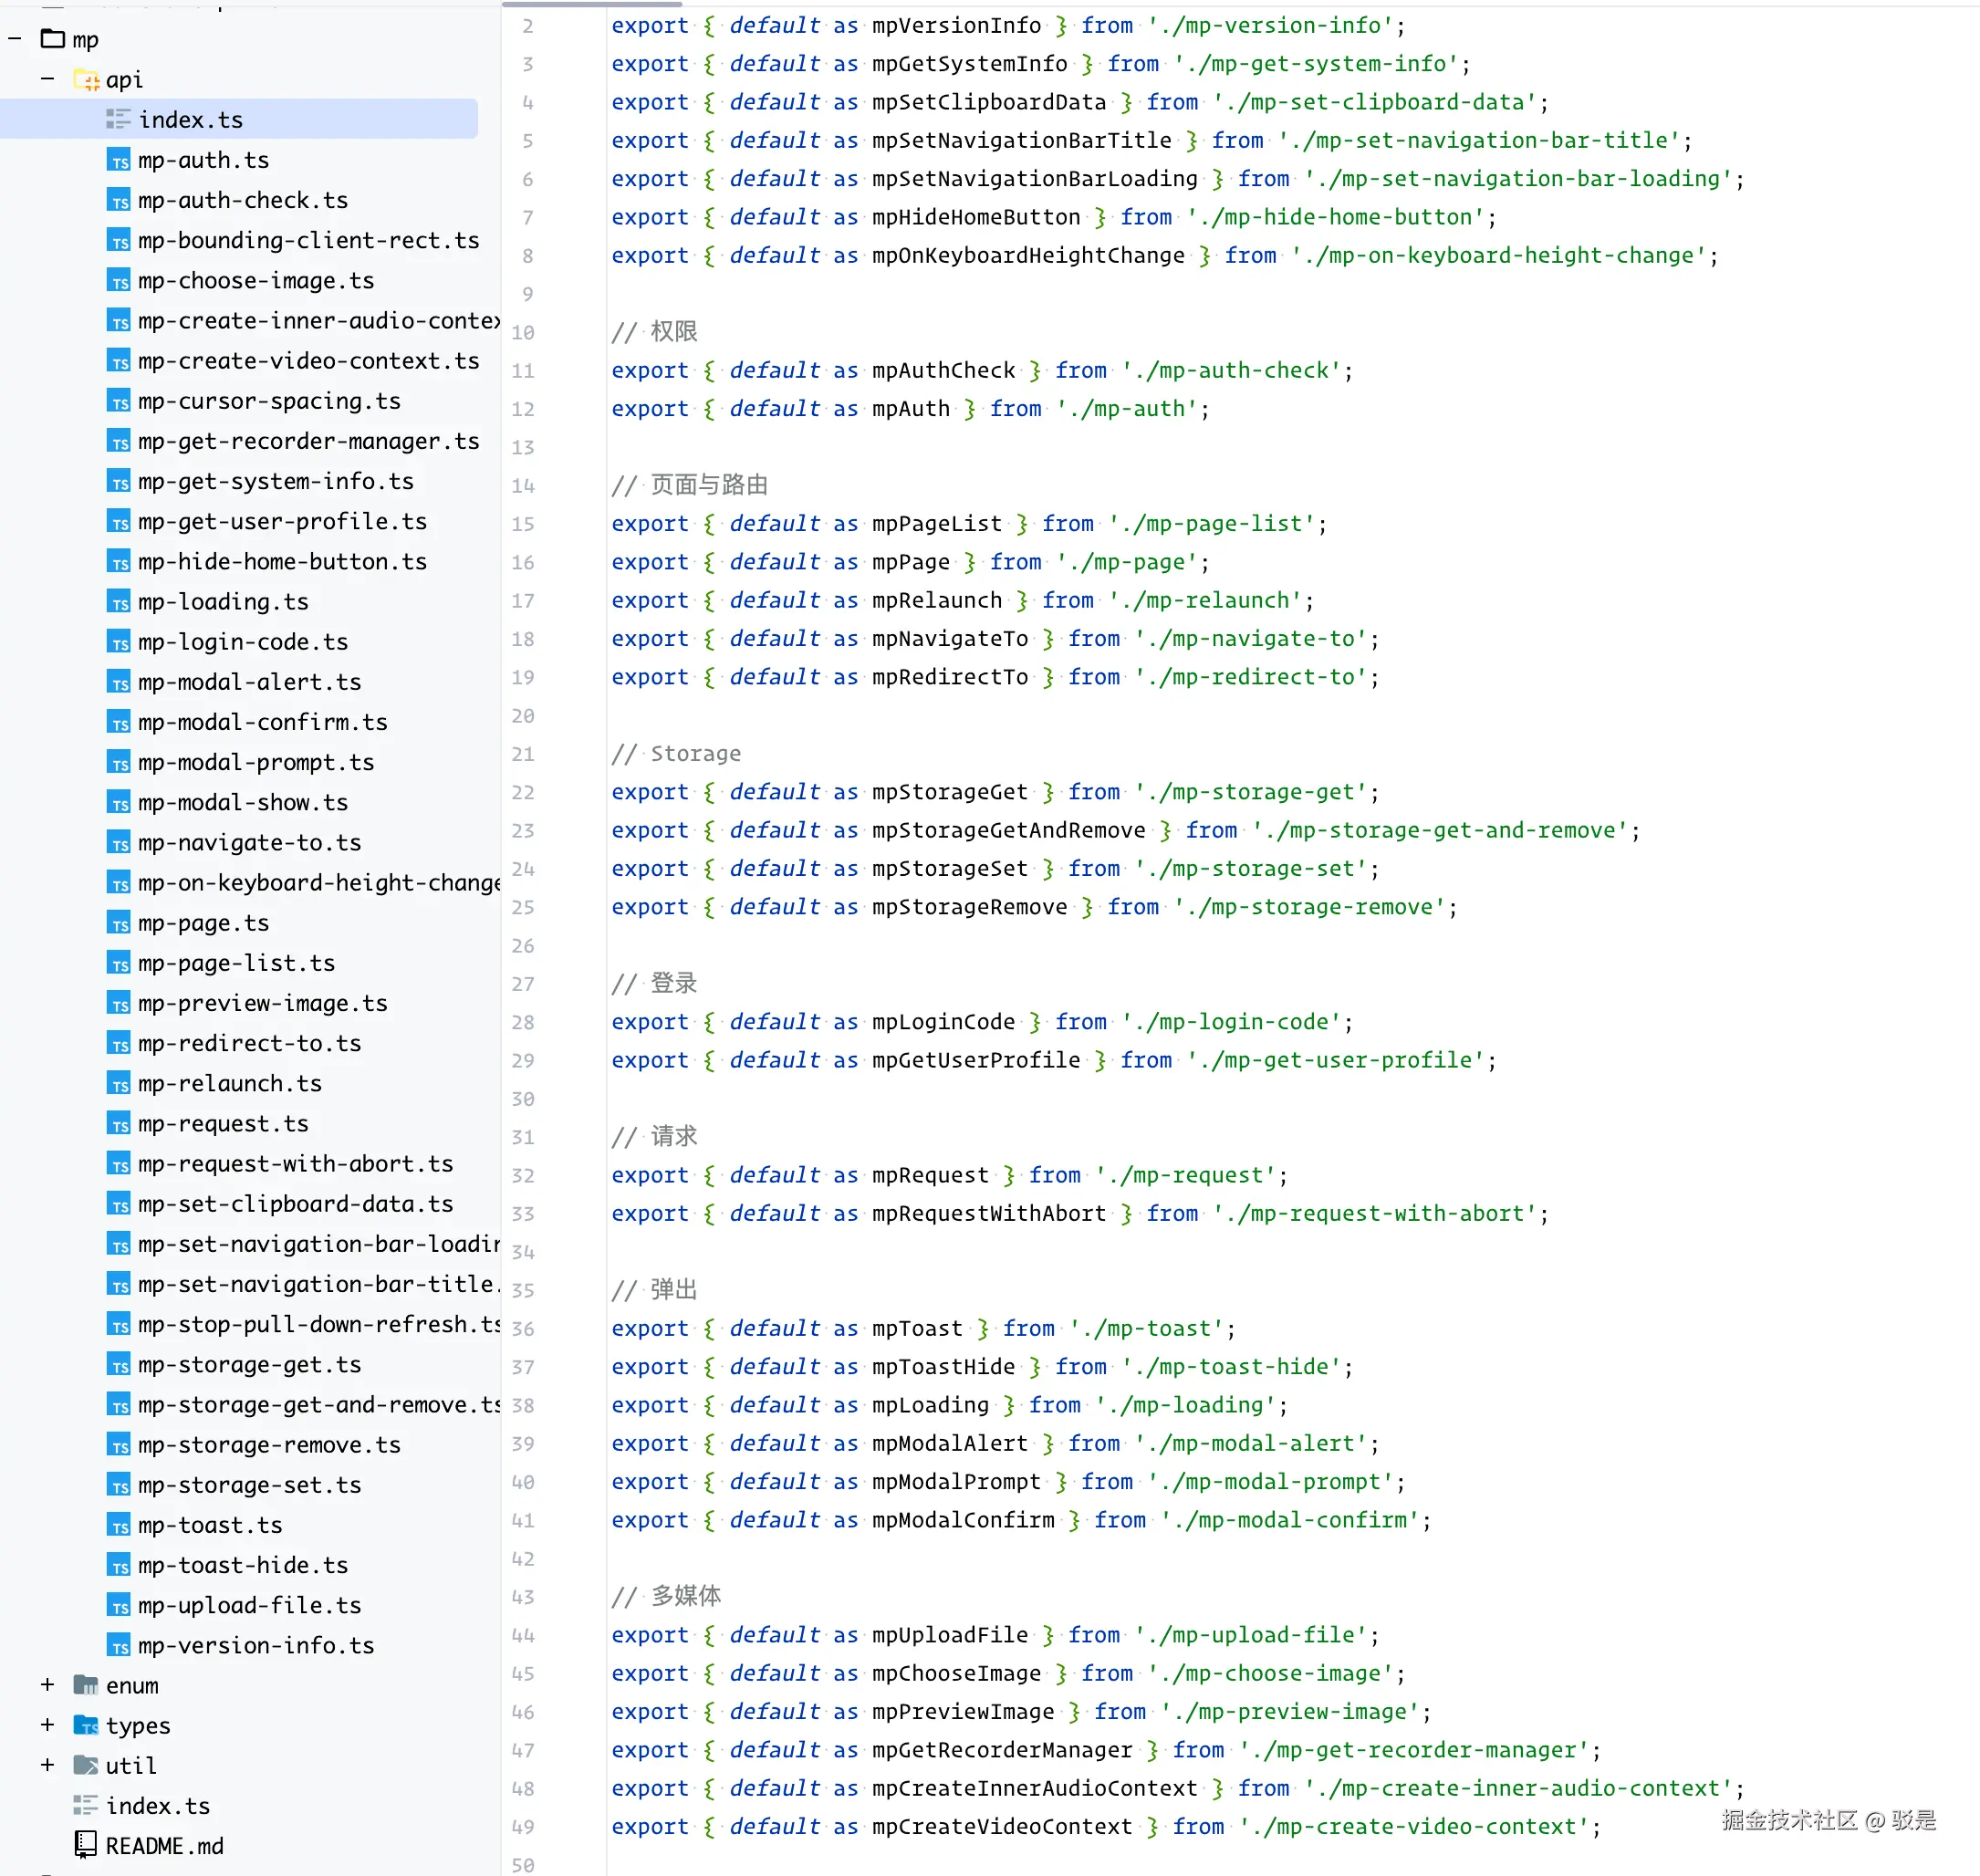Viewport: 1980px width, 1876px height.
Task: Collapse the mp folder
Action: [15, 39]
